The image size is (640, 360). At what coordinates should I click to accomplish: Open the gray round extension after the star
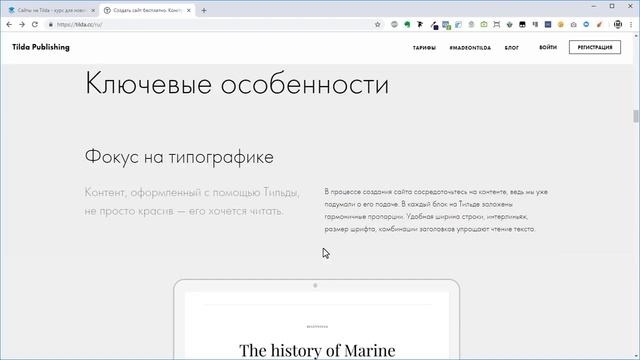(394, 24)
